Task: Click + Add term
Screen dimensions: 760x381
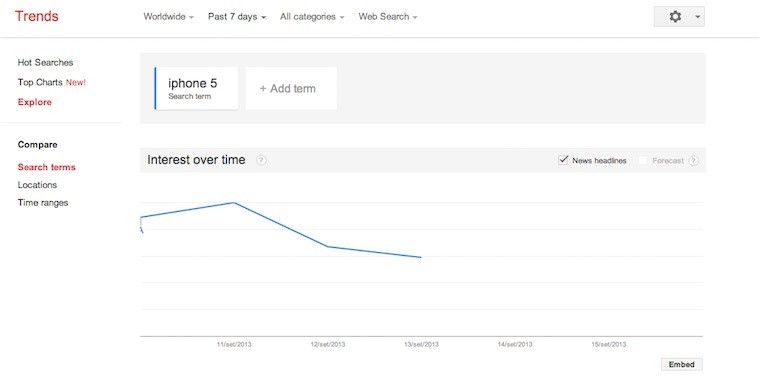Action: click(291, 88)
